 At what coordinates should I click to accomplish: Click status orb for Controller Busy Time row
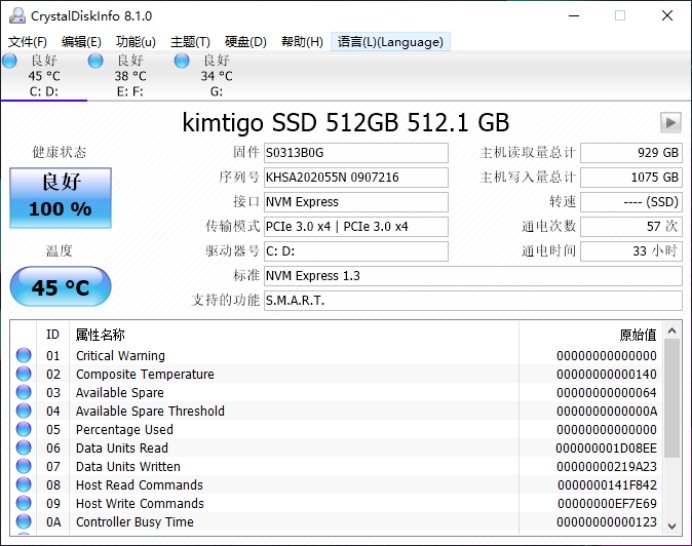coord(24,522)
